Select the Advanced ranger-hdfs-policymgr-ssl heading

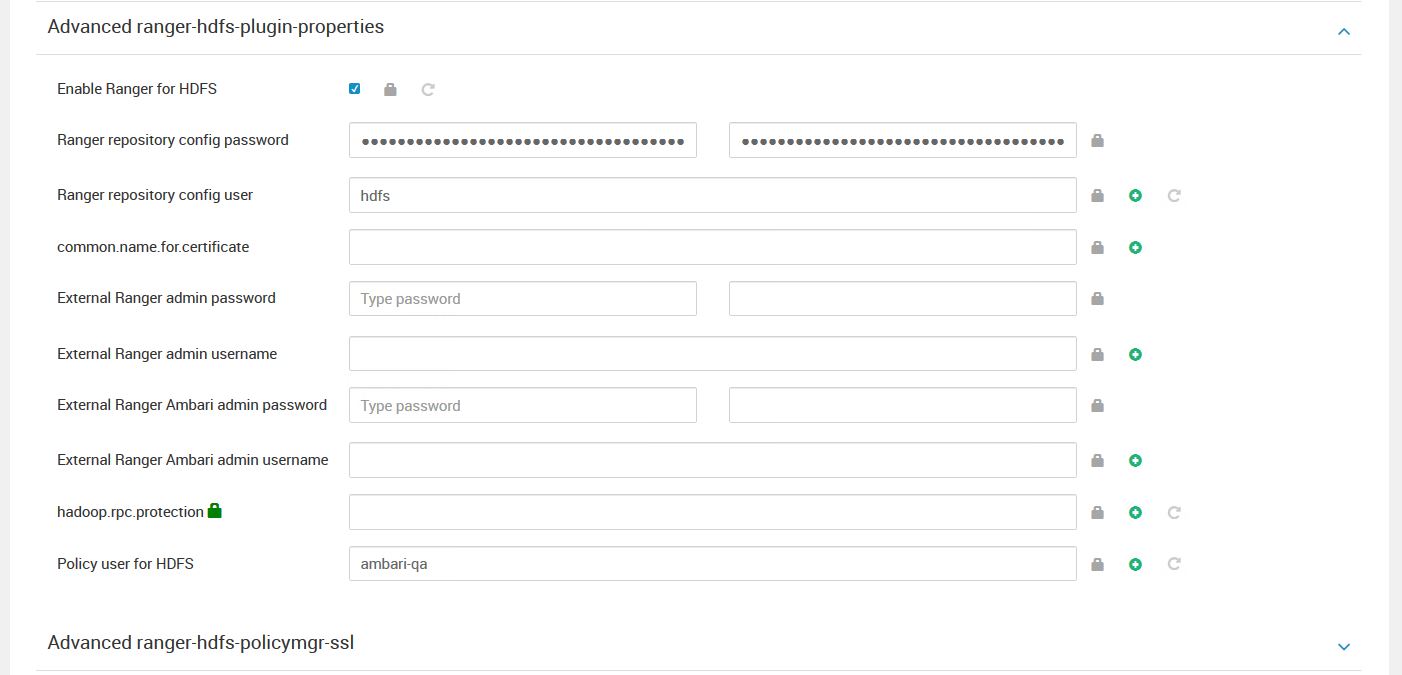200,643
